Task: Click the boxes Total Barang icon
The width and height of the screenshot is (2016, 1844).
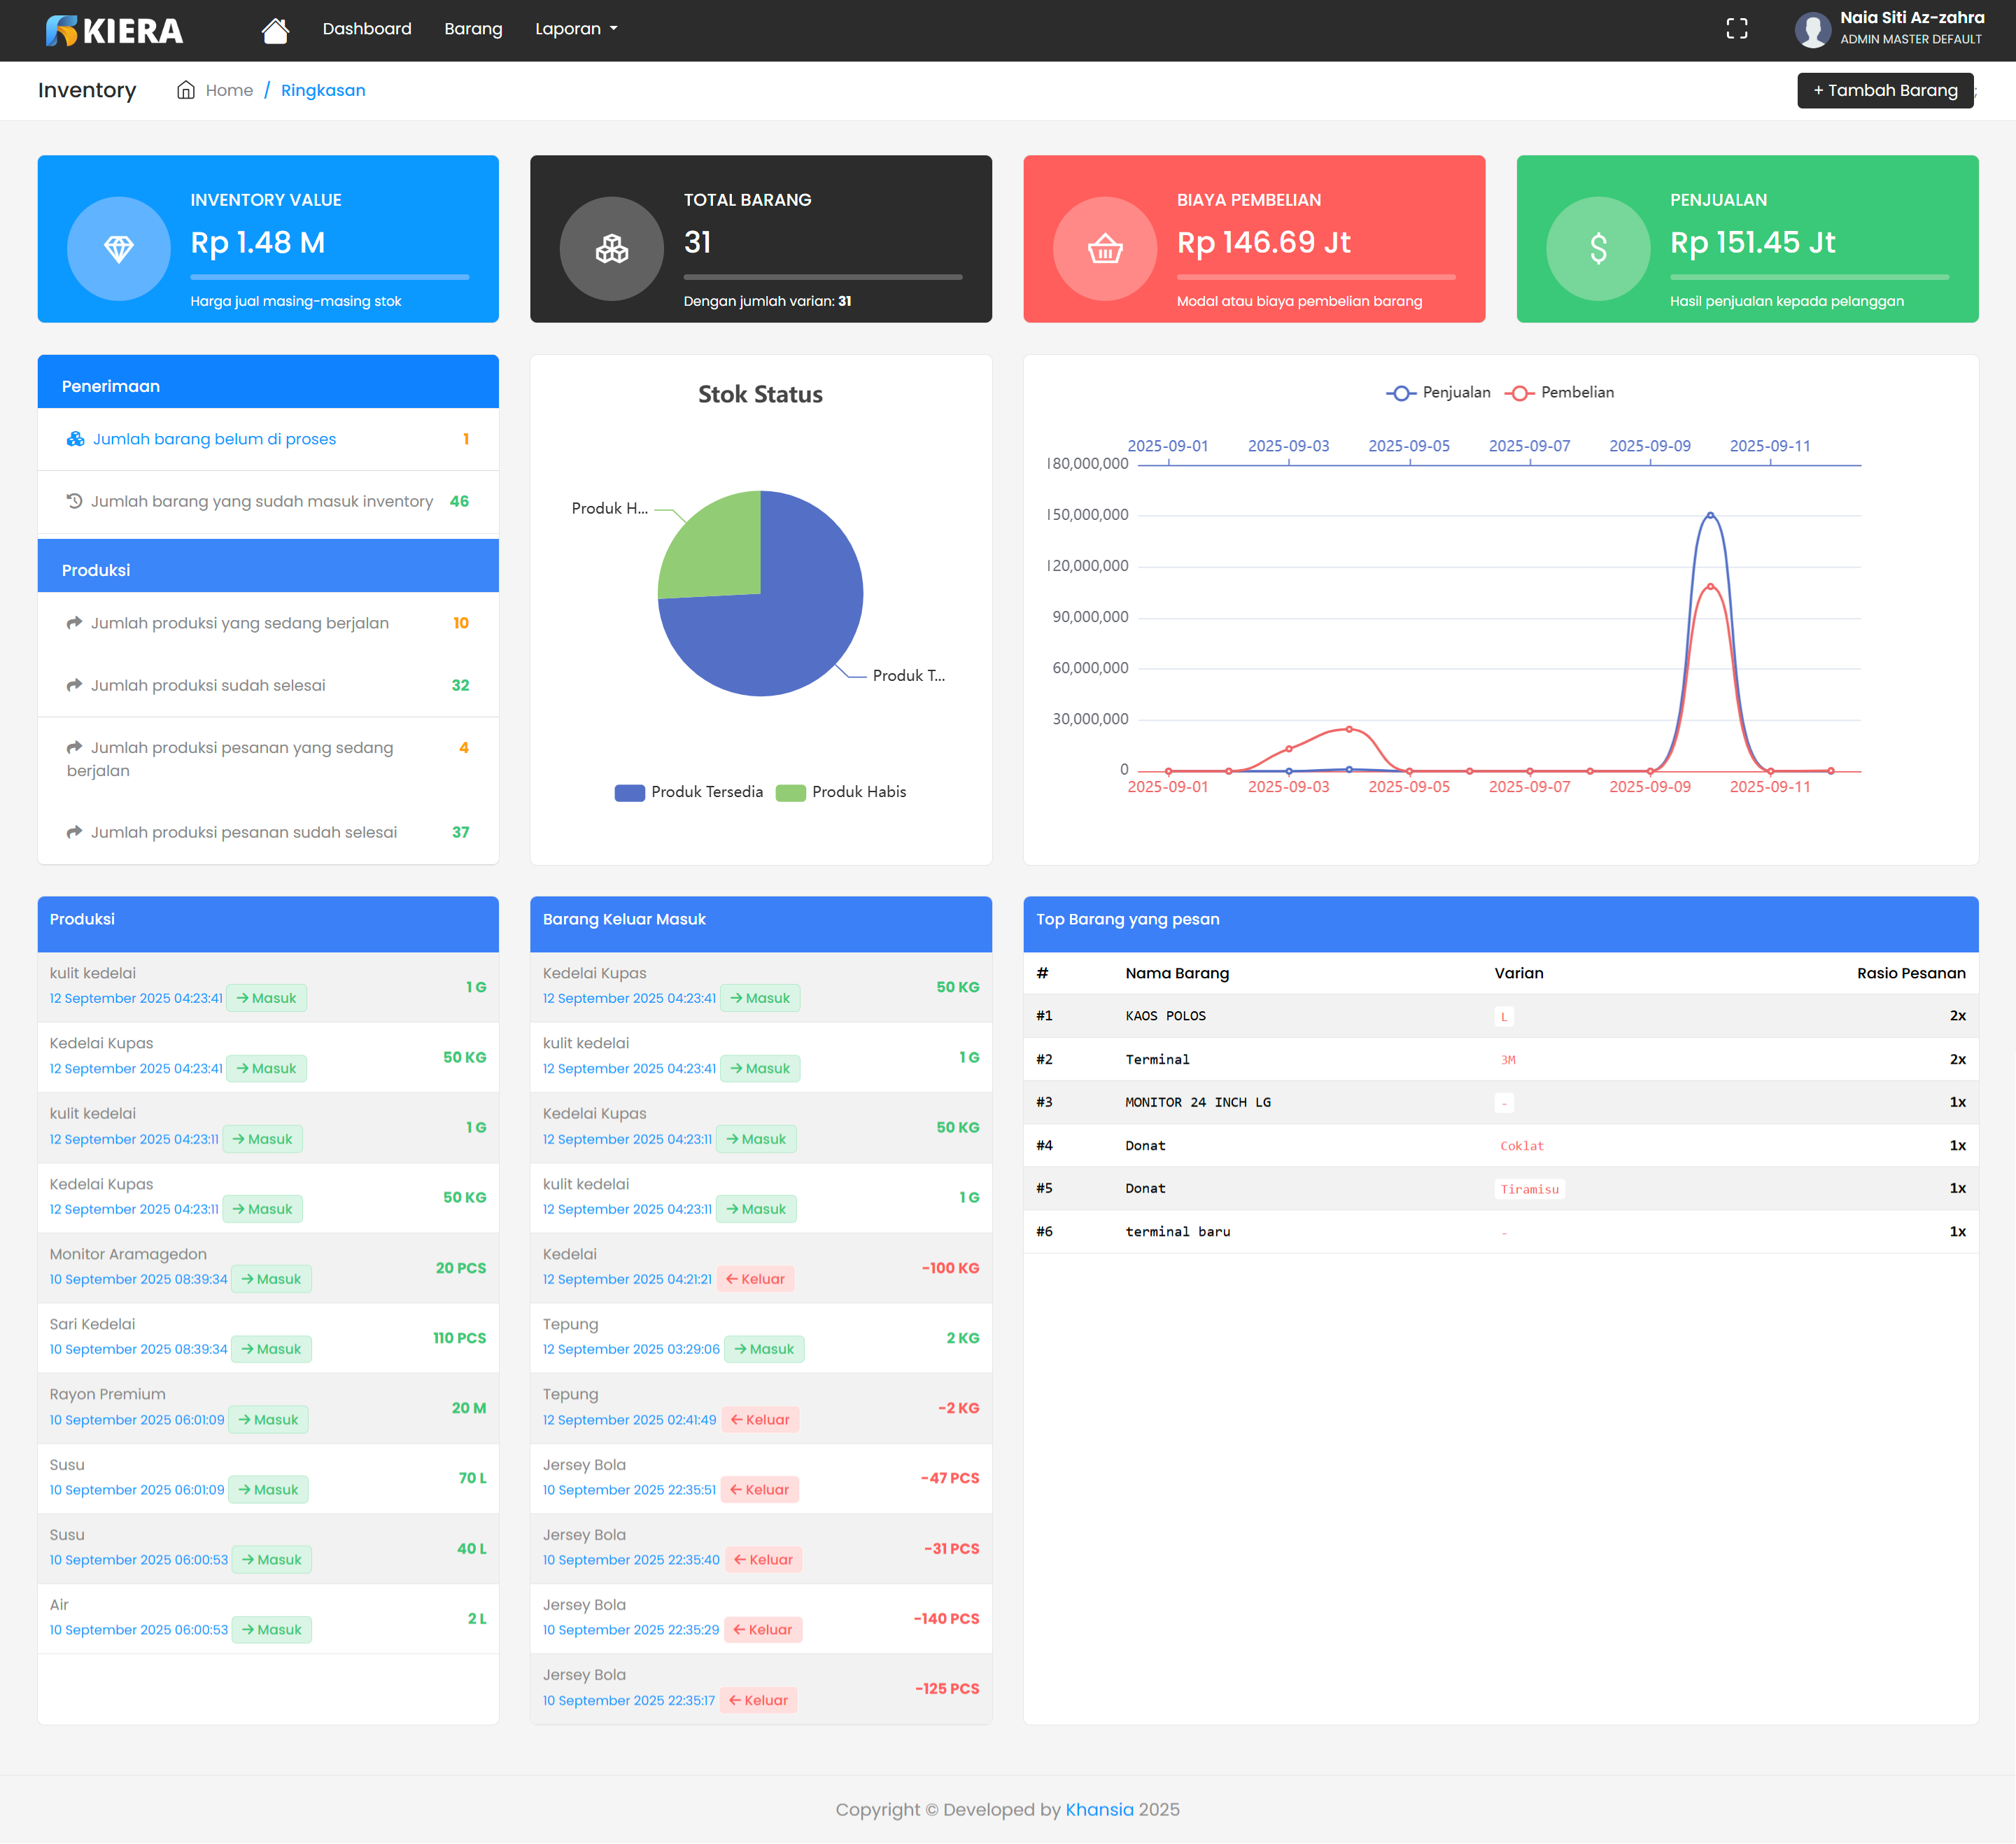Action: tap(611, 248)
